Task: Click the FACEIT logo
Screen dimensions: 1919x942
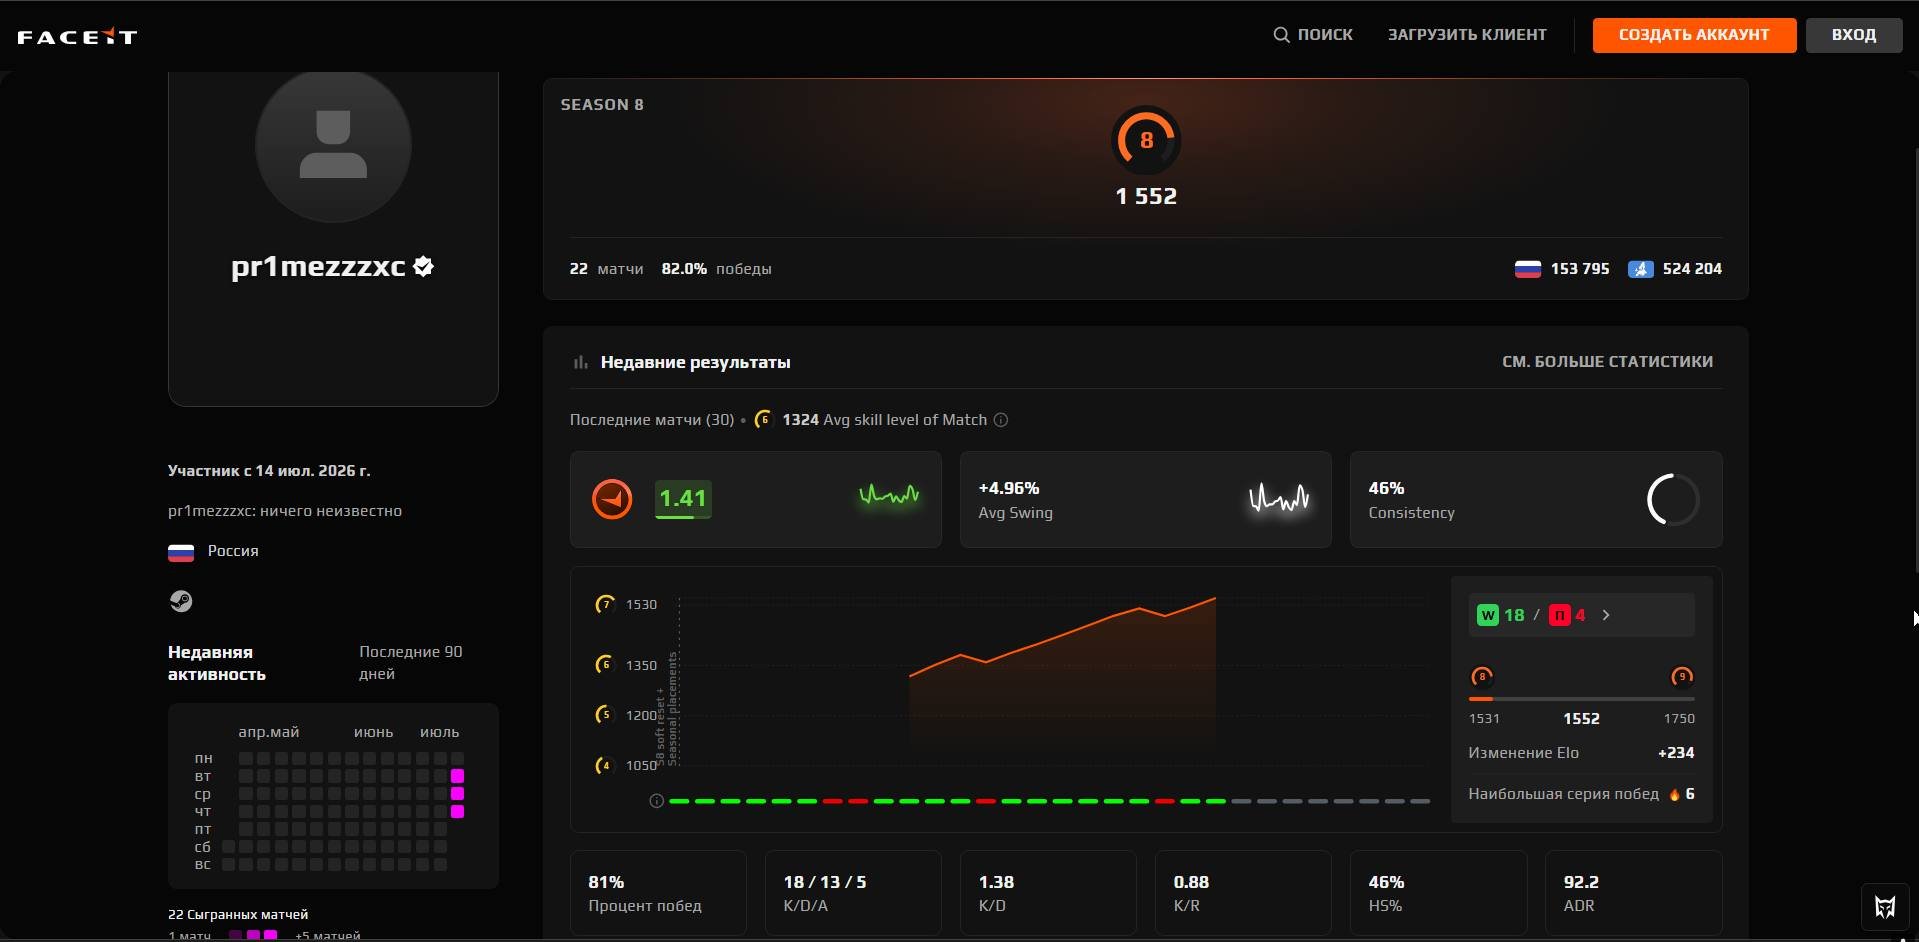Action: click(x=77, y=37)
